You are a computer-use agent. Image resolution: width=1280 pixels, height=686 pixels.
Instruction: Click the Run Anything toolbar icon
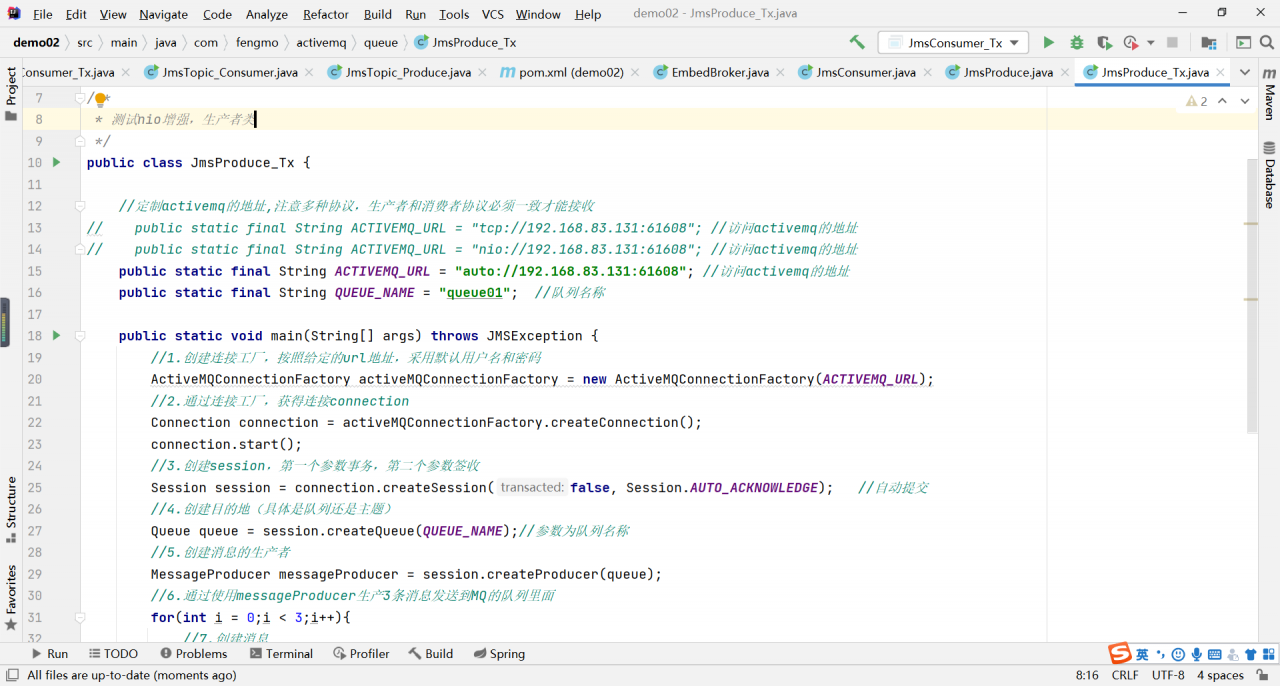pos(1243,43)
